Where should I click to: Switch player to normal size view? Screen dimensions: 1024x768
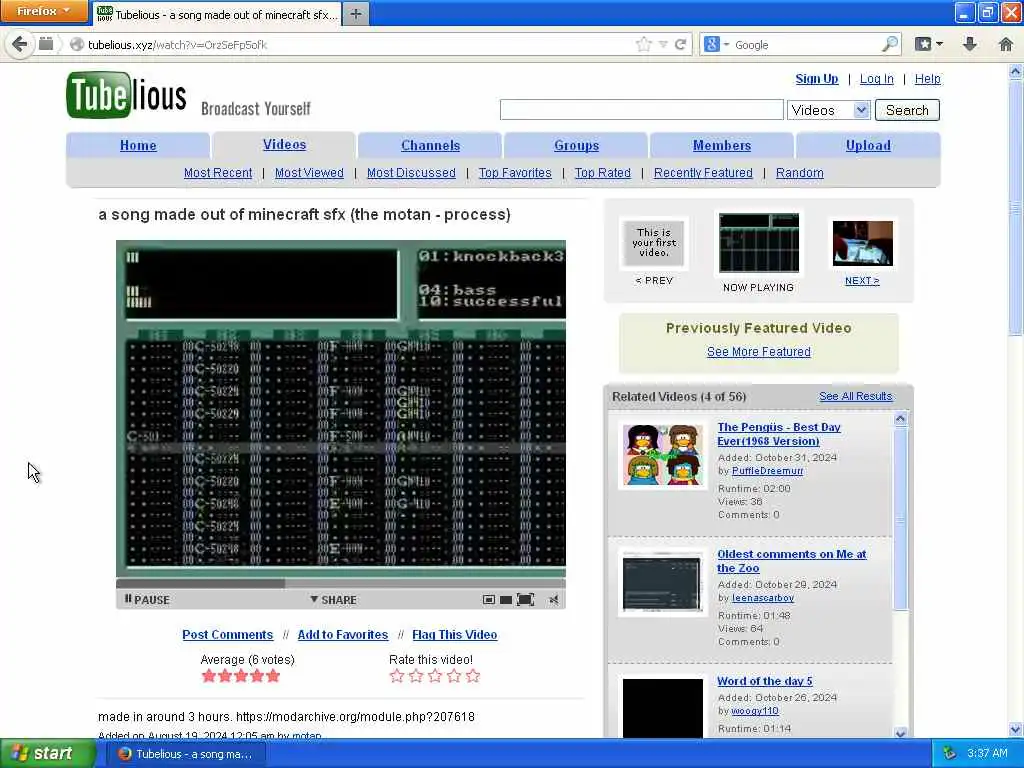click(x=505, y=600)
